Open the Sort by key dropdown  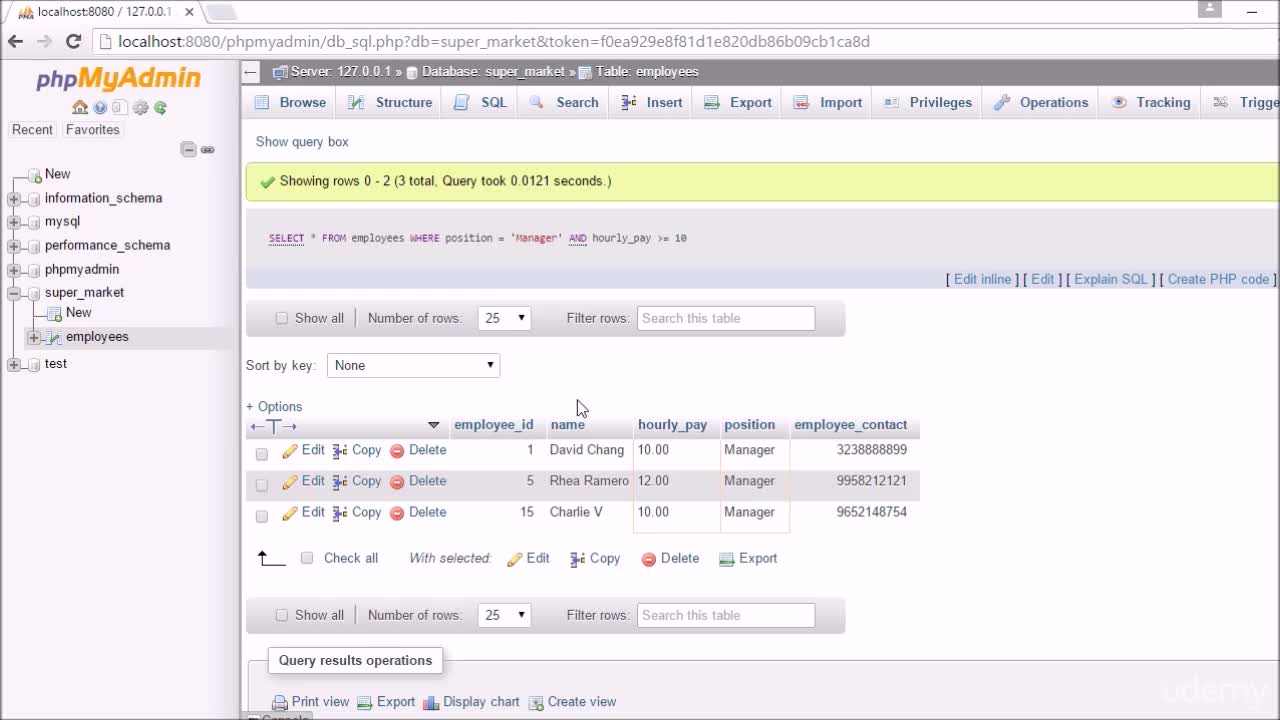pyautogui.click(x=413, y=365)
